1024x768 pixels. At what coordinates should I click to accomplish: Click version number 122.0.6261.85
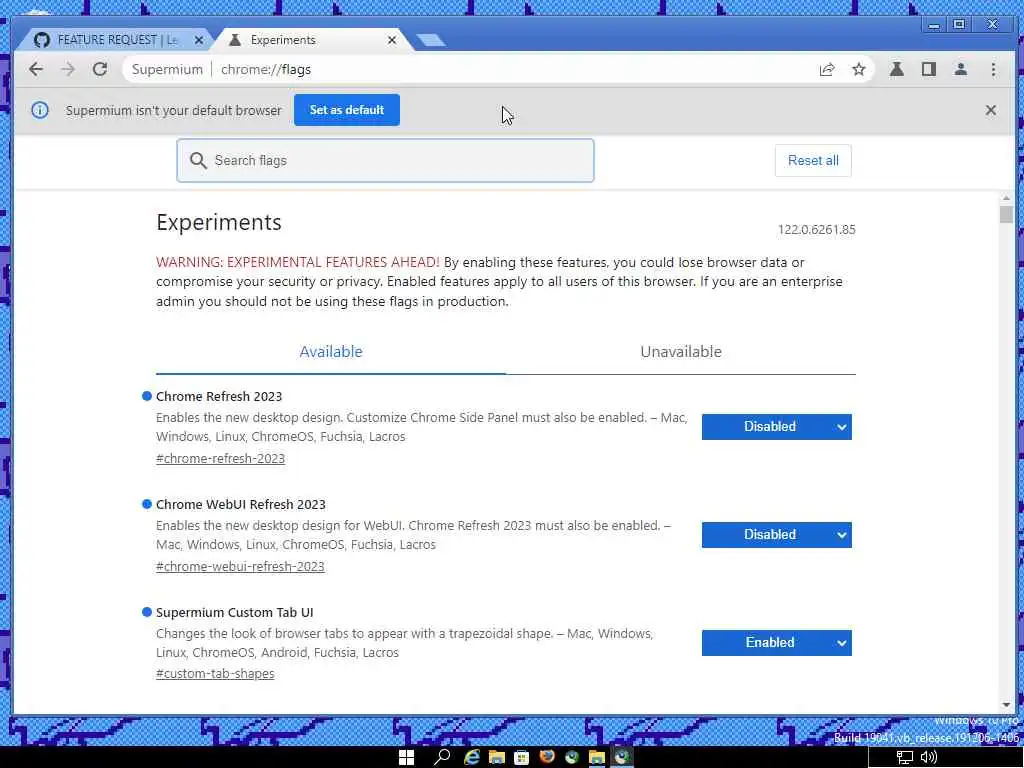click(x=816, y=230)
